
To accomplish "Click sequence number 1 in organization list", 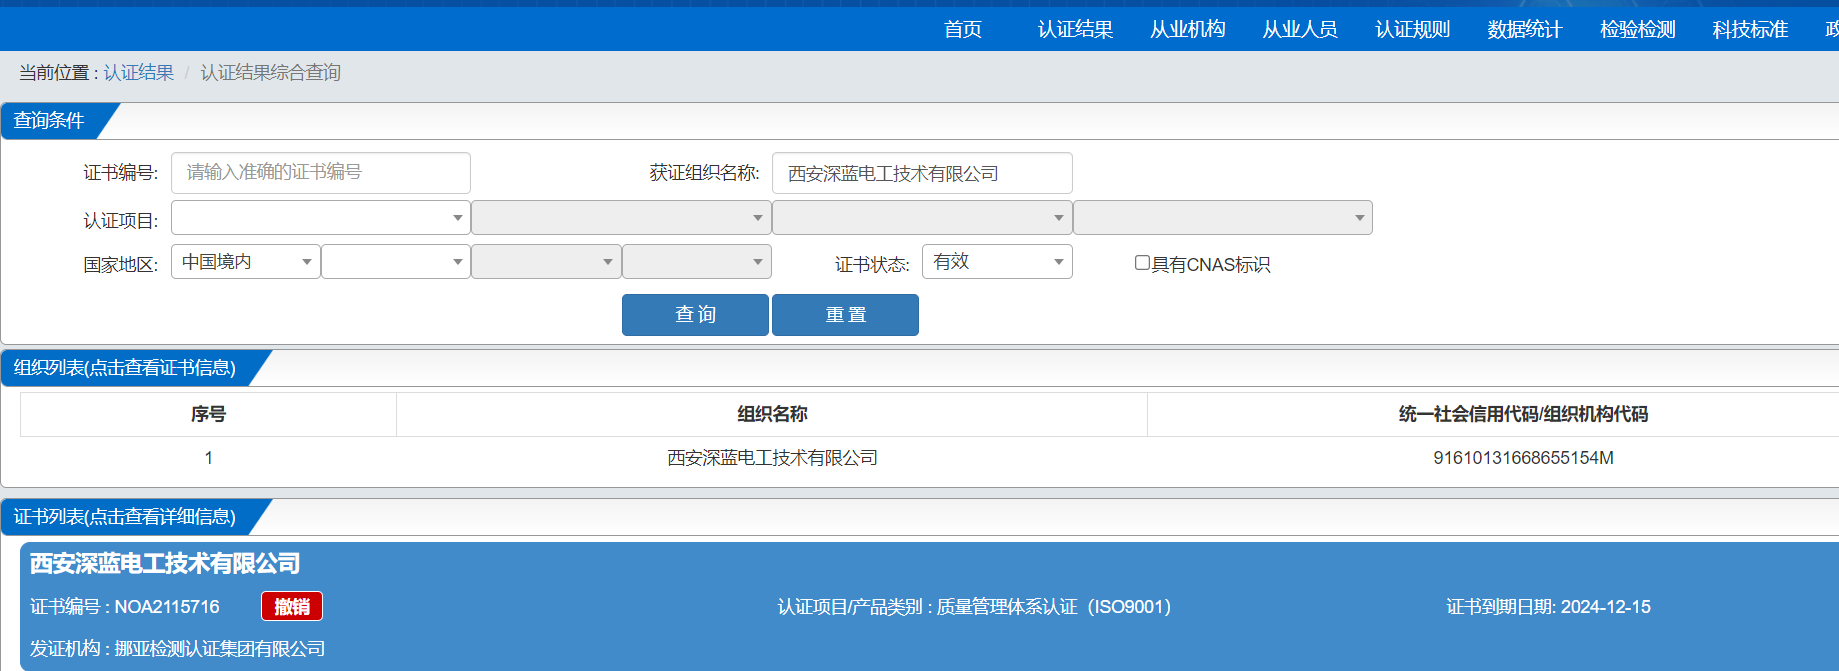I will click(x=208, y=458).
